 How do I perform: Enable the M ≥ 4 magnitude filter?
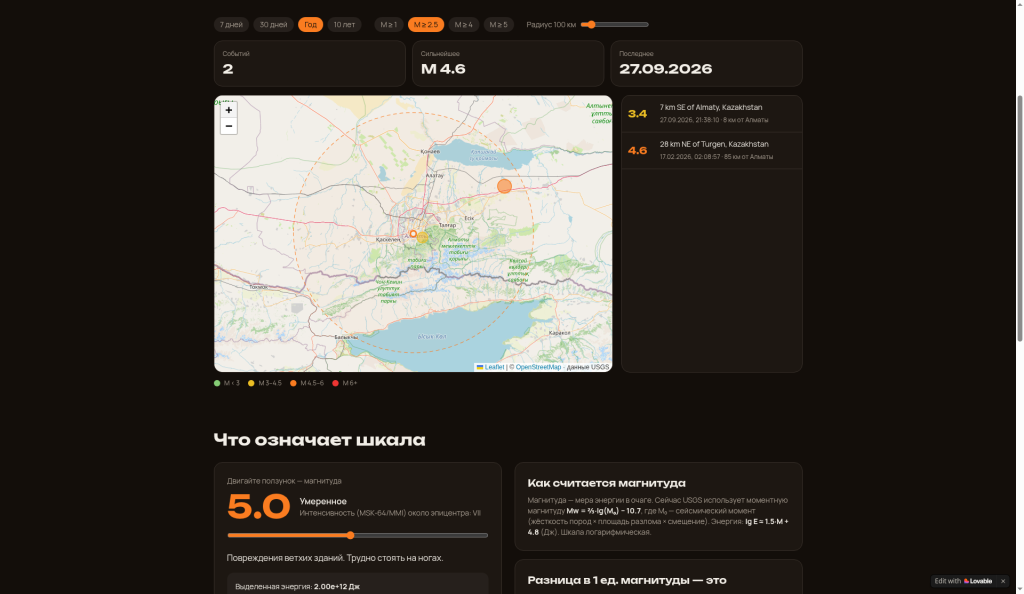(464, 25)
